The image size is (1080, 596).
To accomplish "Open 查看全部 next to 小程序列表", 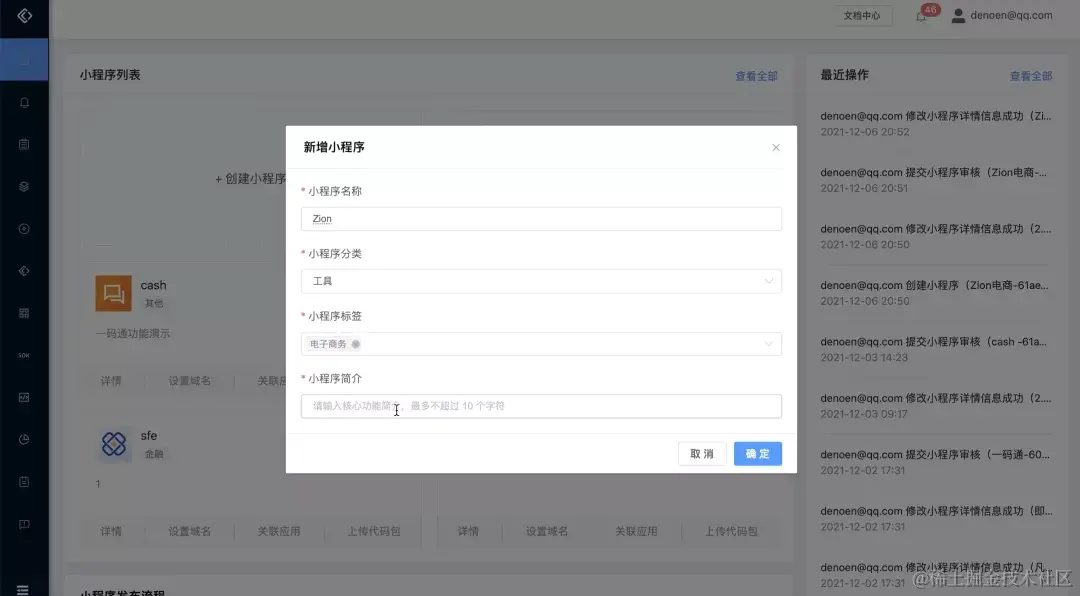I will click(755, 75).
